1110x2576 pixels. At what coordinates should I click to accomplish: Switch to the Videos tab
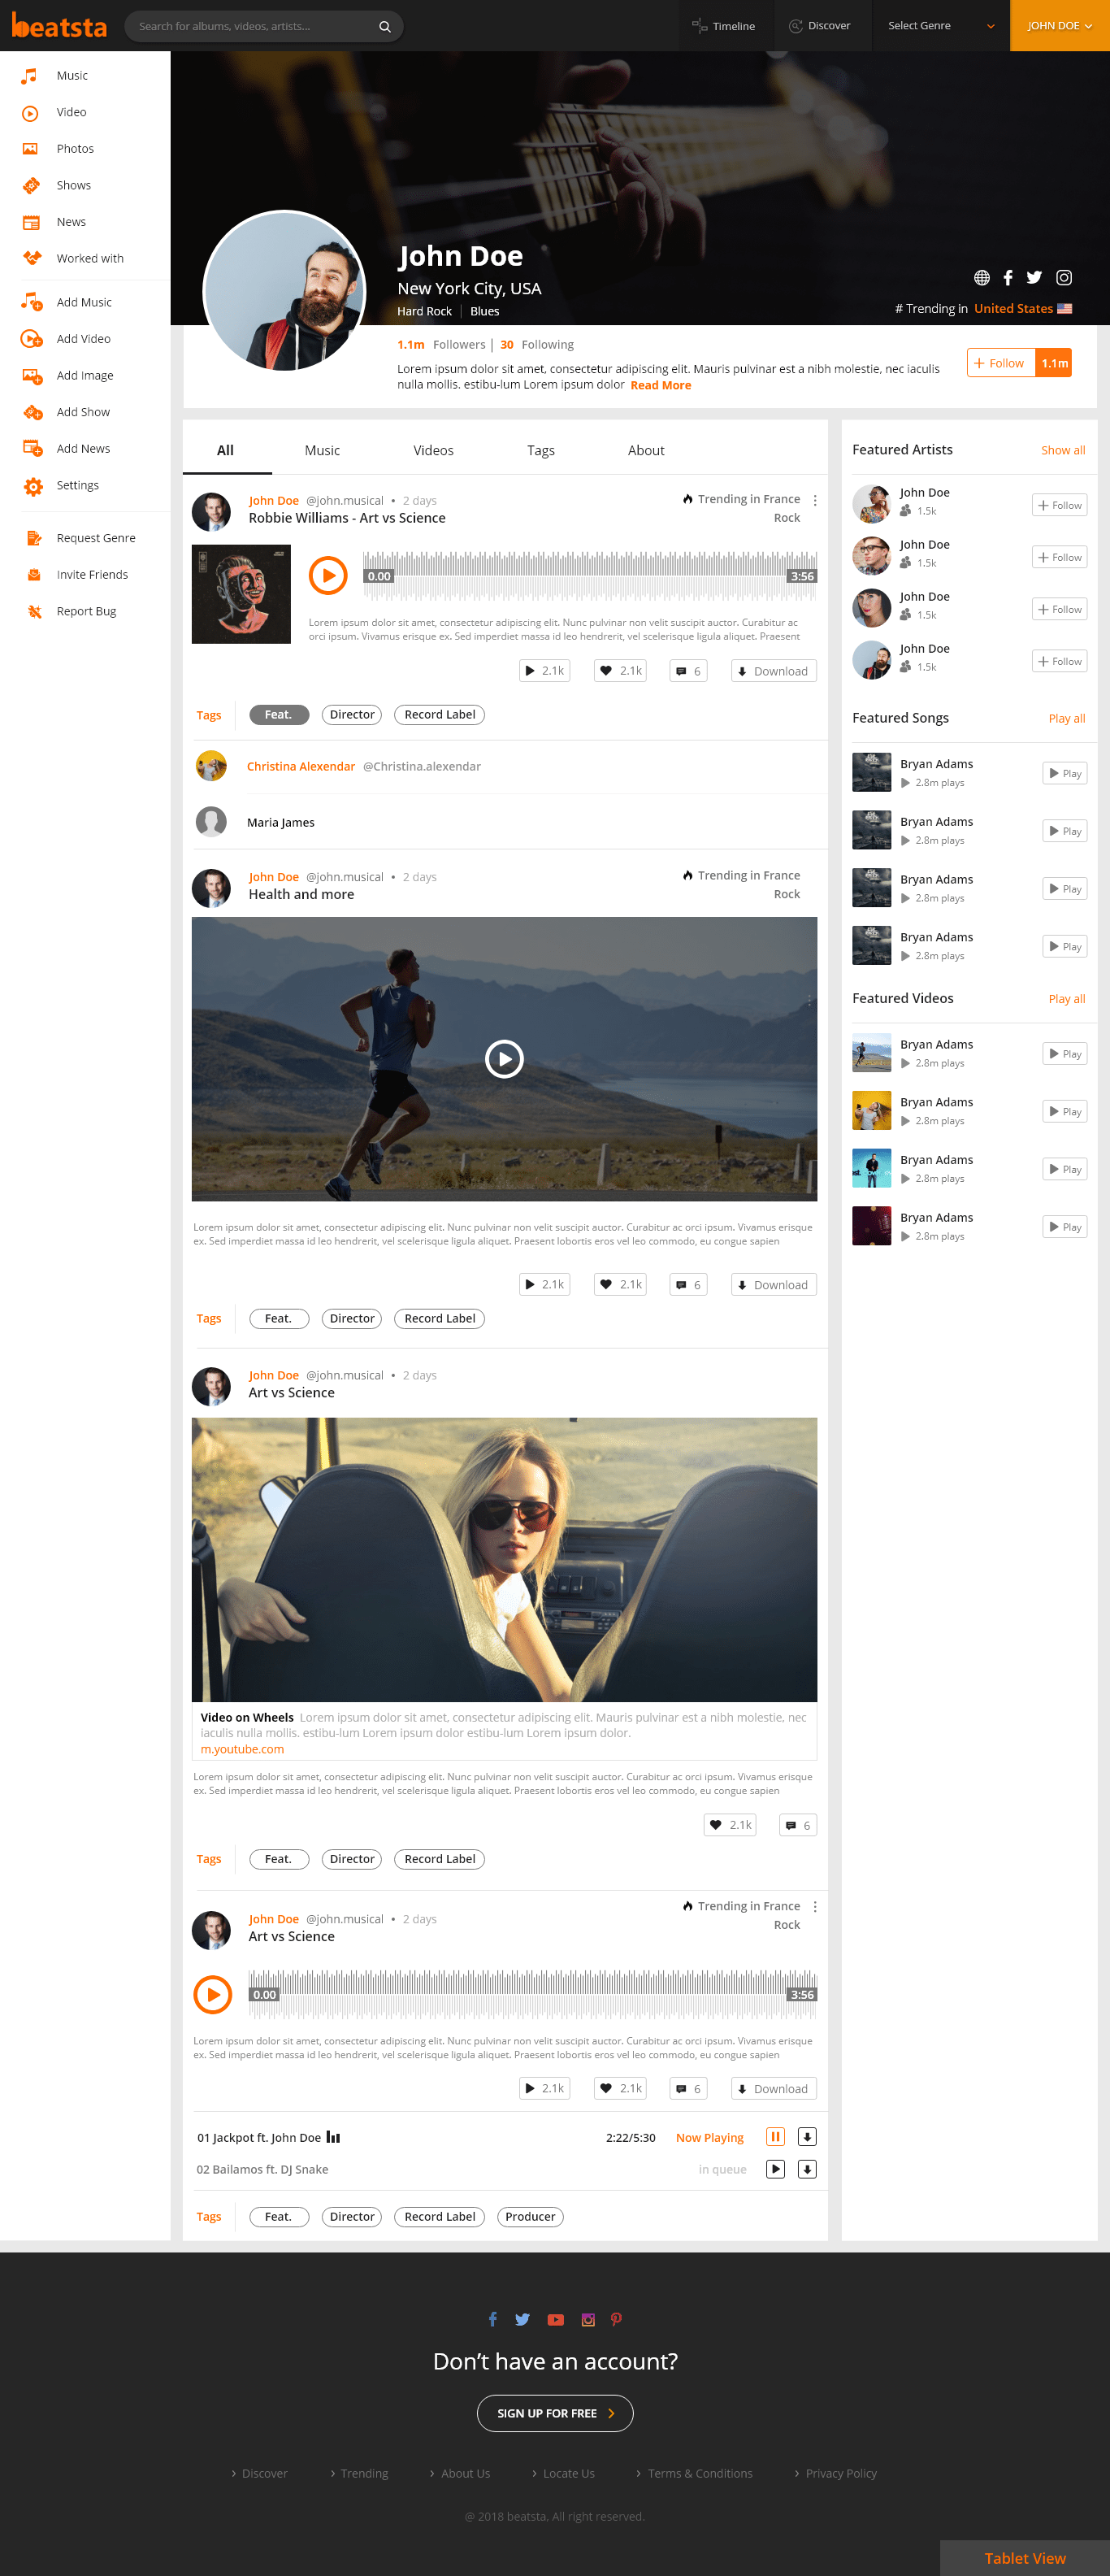point(434,451)
